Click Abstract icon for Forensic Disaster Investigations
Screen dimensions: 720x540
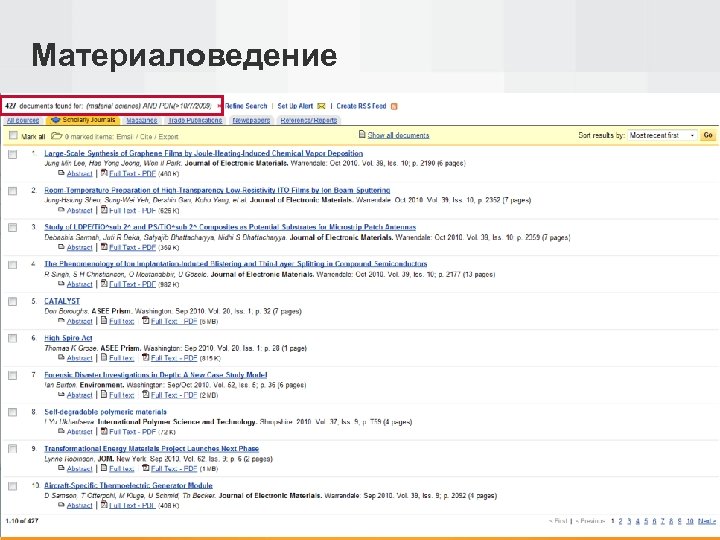61,394
